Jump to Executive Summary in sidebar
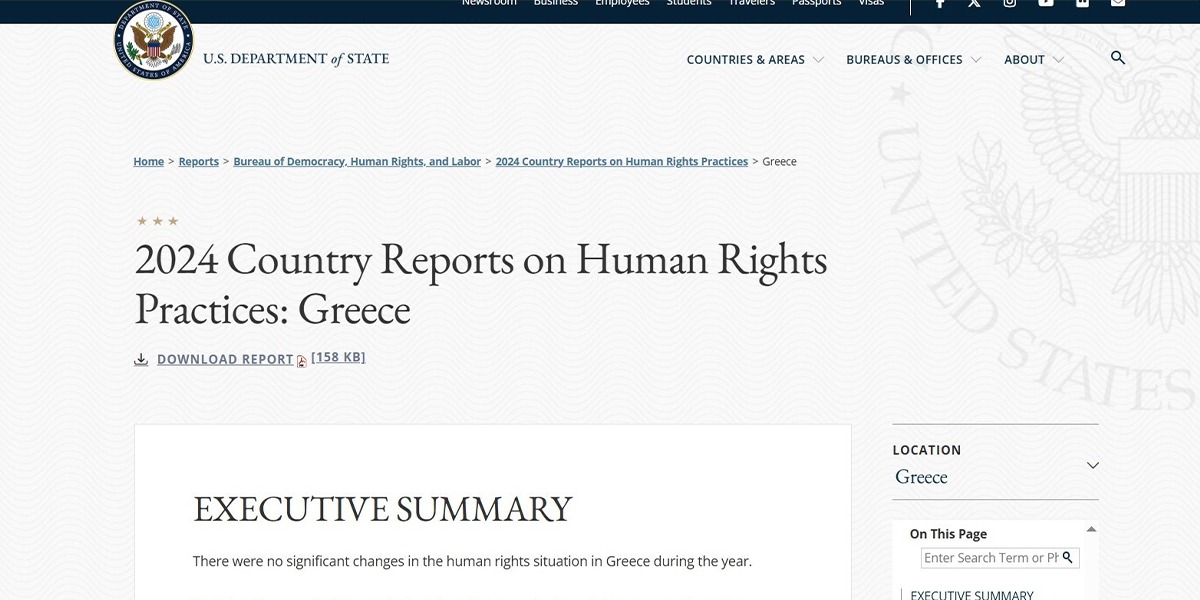The image size is (1200, 600). click(972, 595)
